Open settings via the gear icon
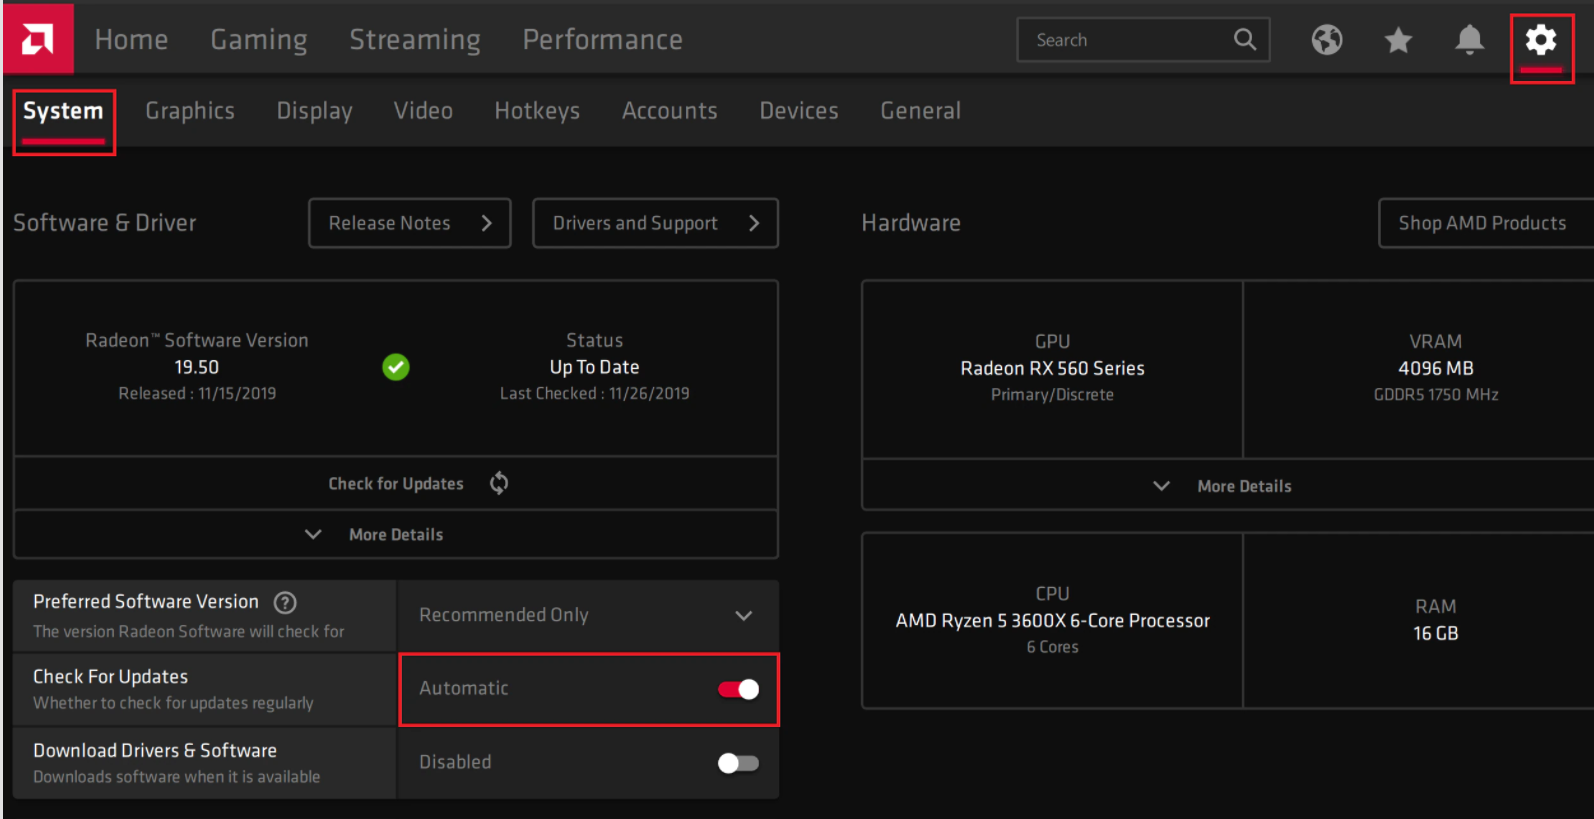The width and height of the screenshot is (1594, 819). click(1541, 40)
